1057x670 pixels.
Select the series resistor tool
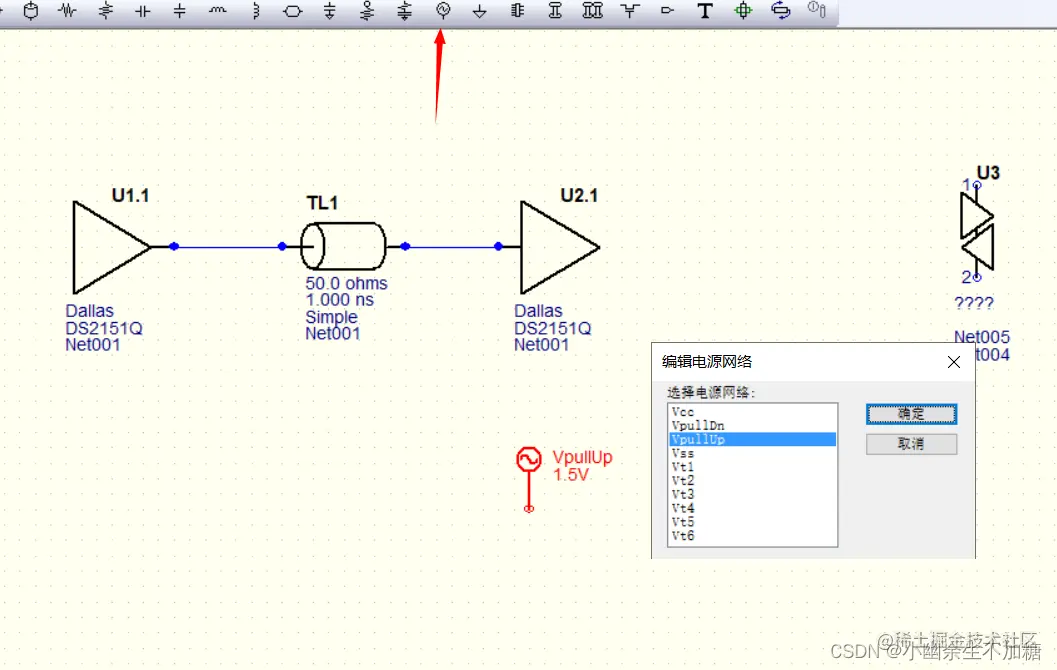pos(67,11)
